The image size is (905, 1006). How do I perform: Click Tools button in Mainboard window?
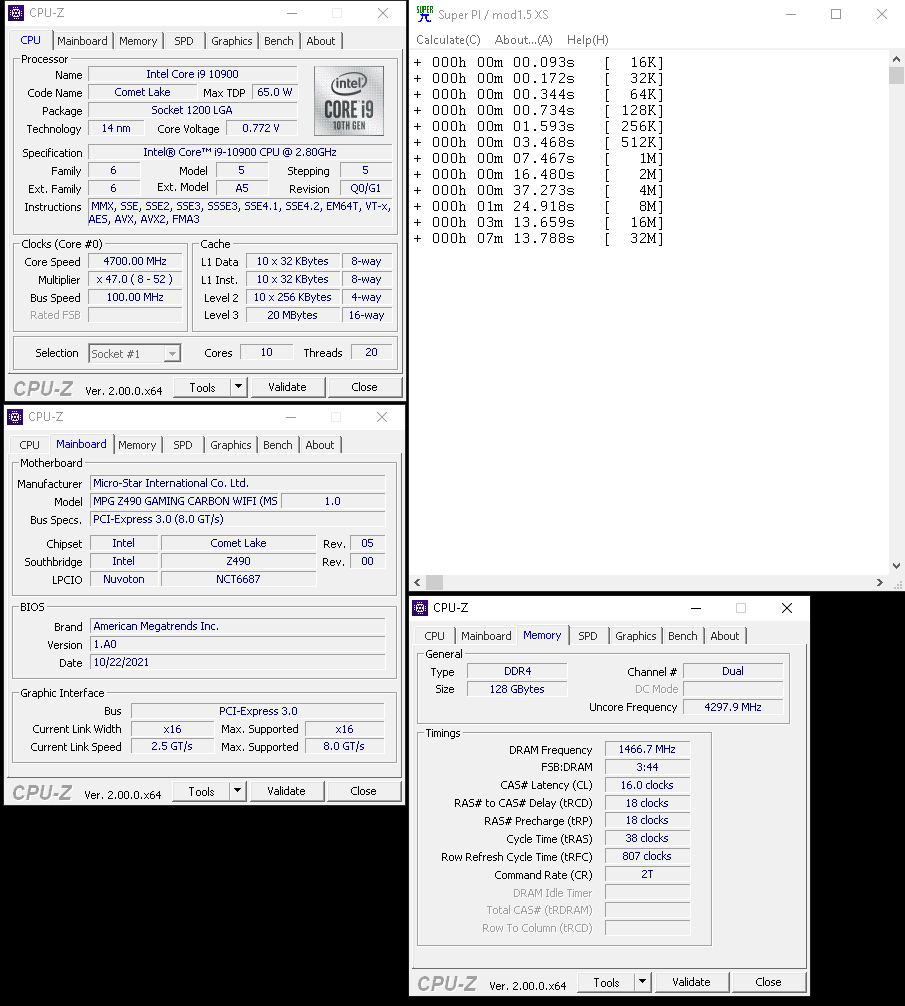(201, 791)
